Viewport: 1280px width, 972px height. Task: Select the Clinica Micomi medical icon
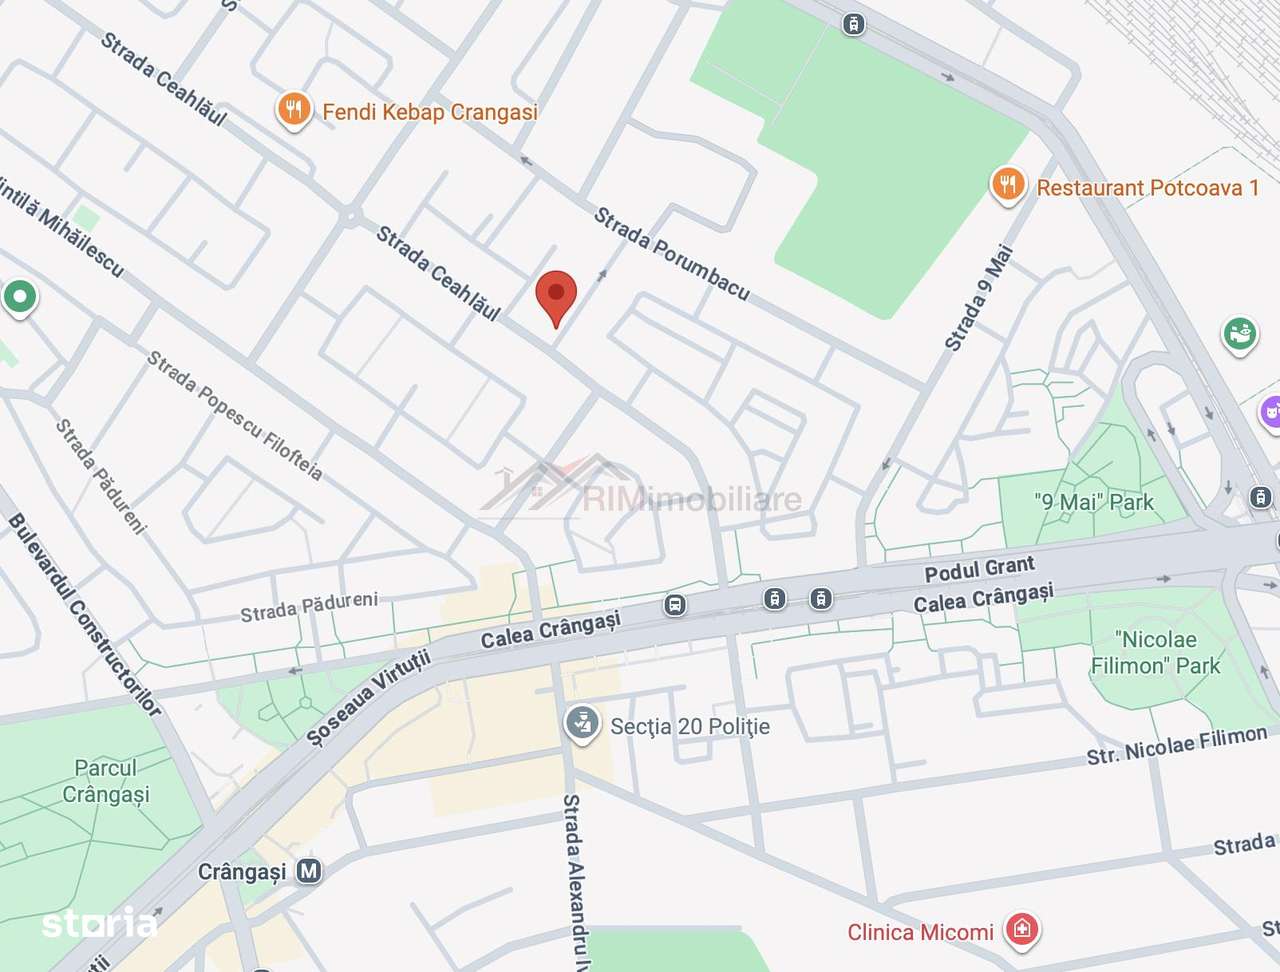(1022, 930)
